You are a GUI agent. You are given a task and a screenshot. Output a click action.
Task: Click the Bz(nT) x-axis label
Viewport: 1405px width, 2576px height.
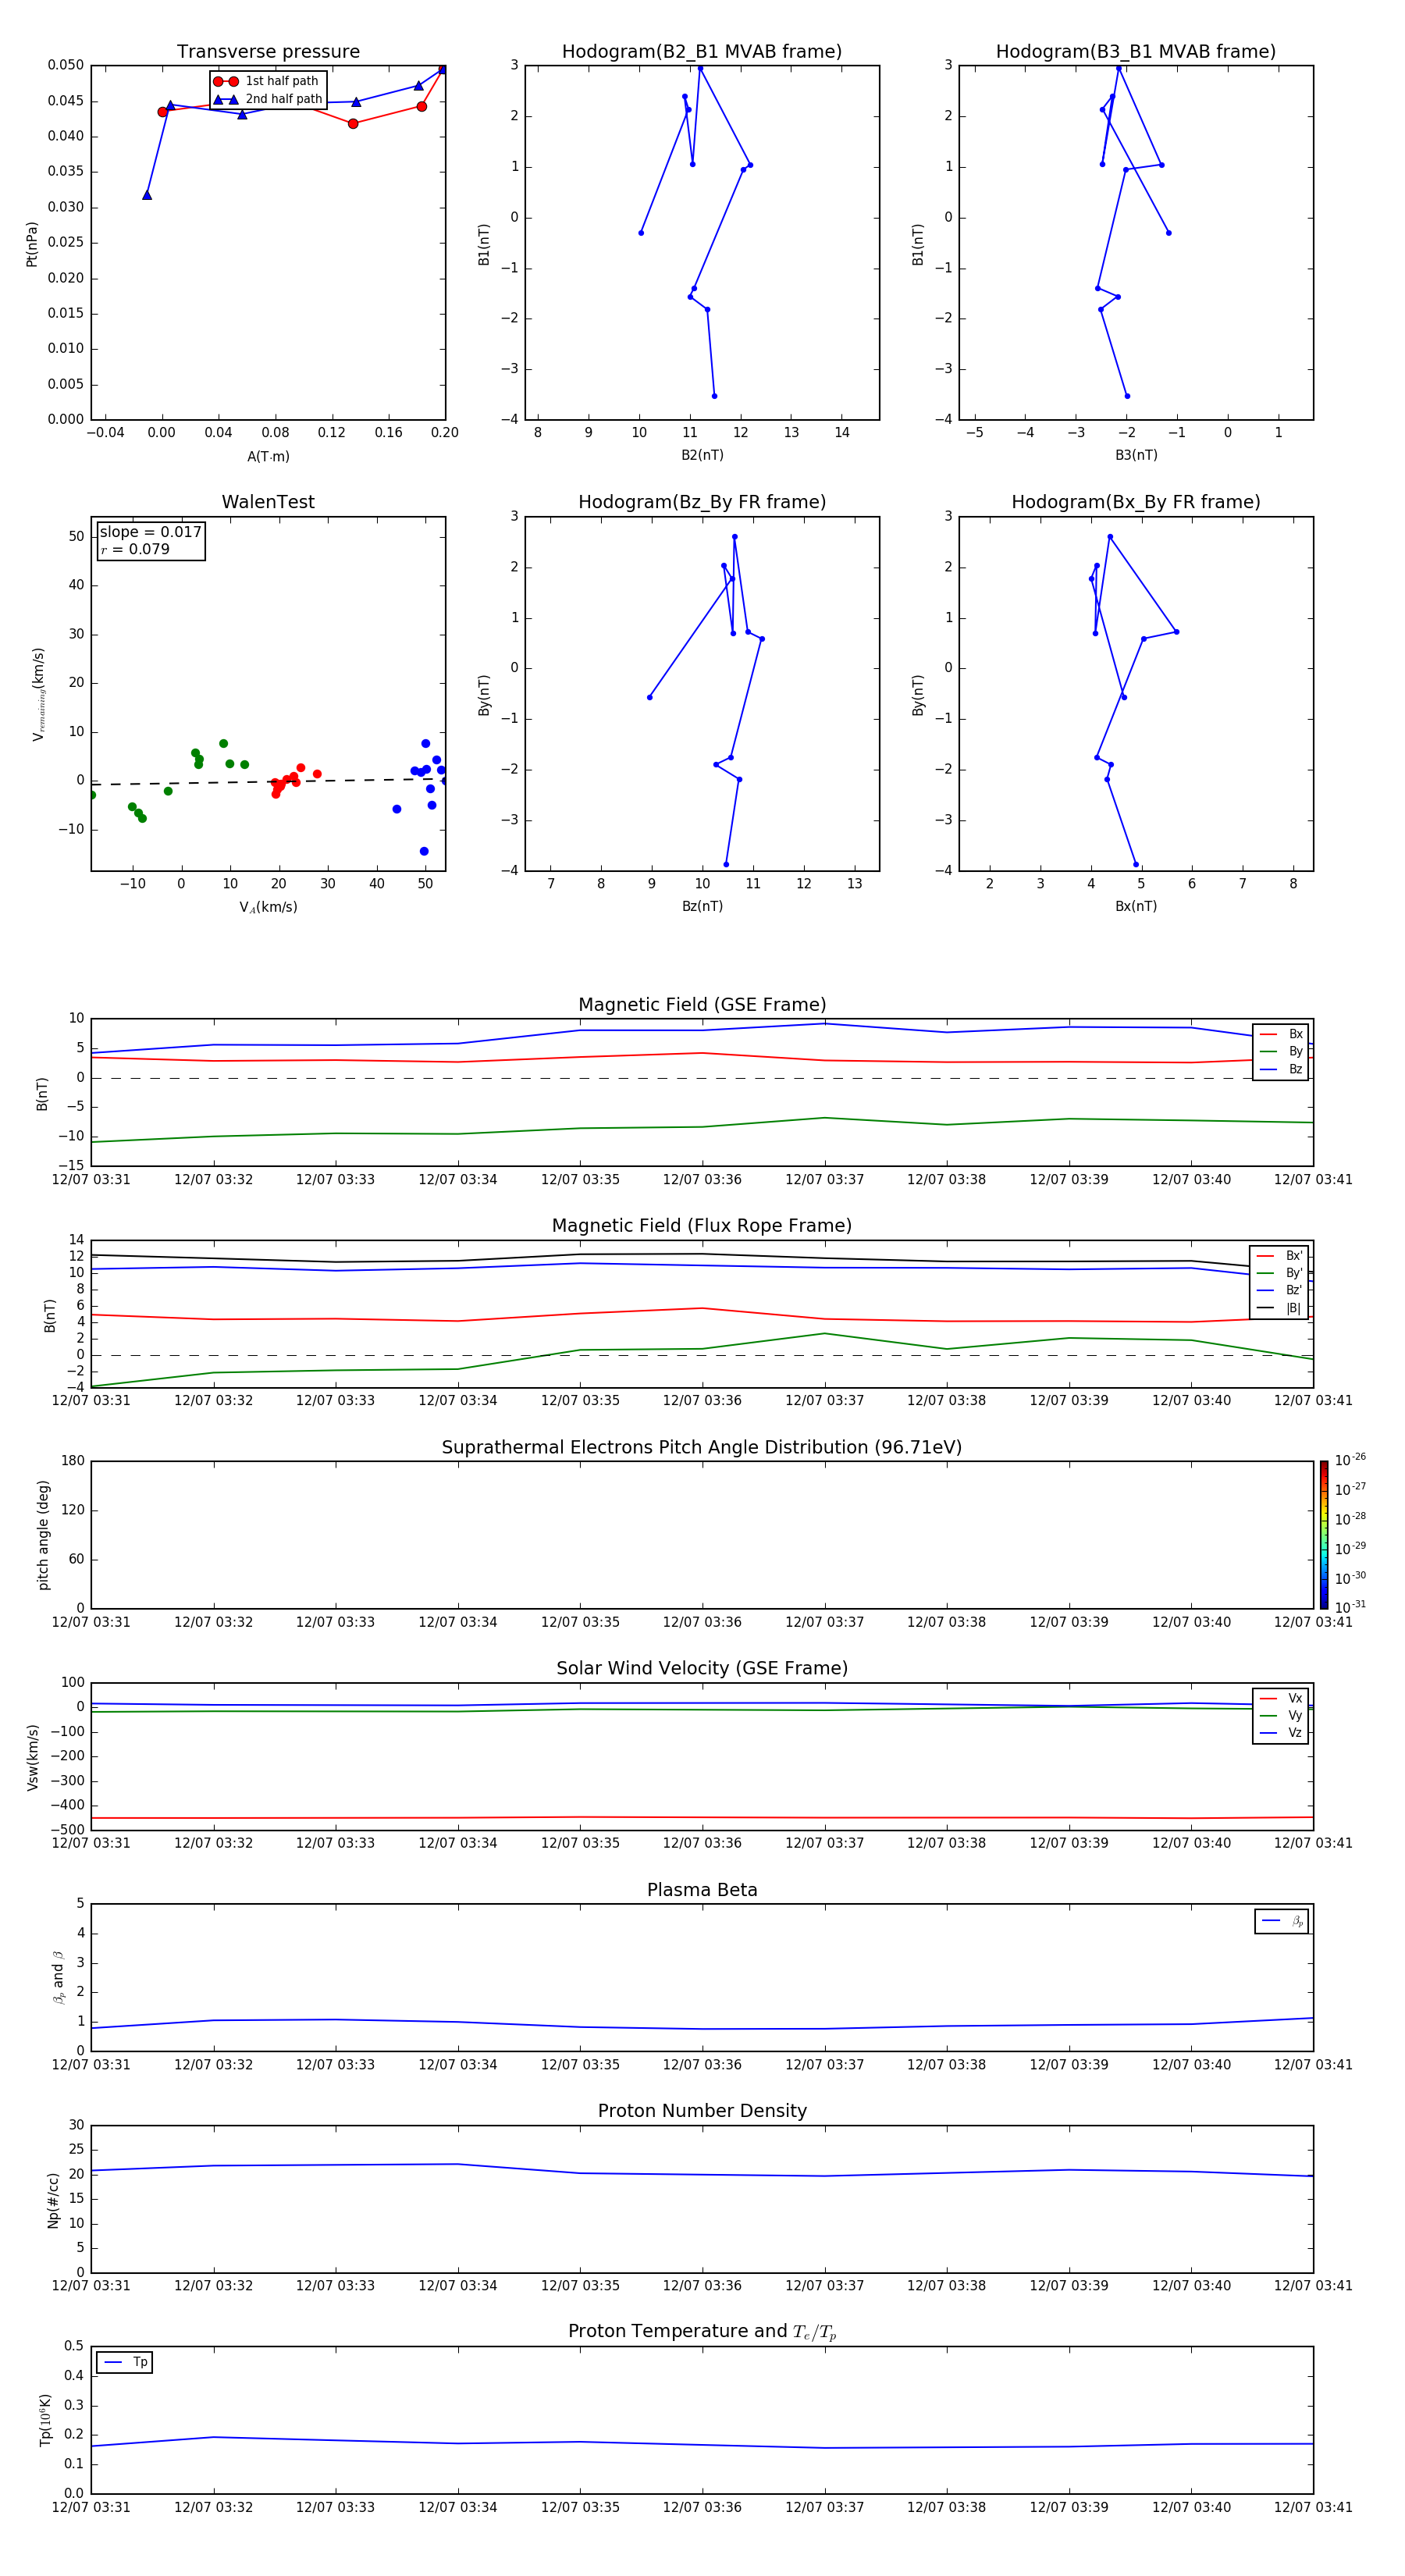[702, 906]
